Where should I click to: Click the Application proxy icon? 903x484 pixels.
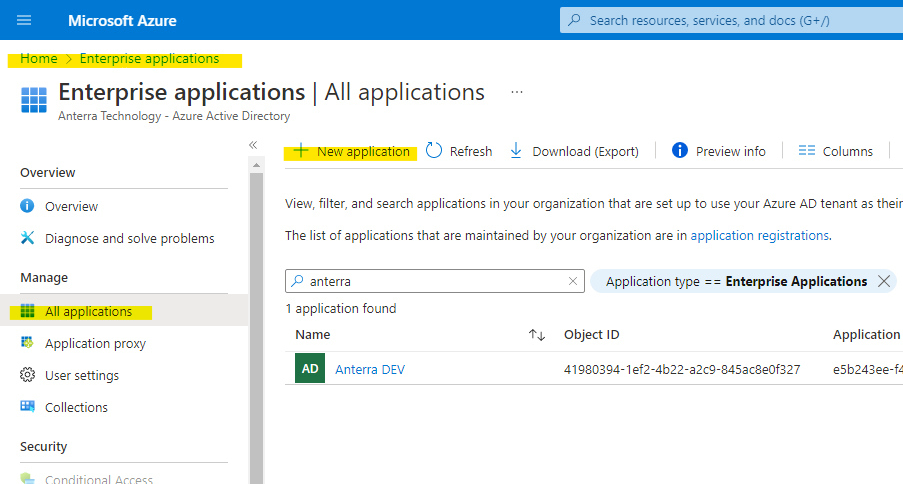tap(27, 343)
